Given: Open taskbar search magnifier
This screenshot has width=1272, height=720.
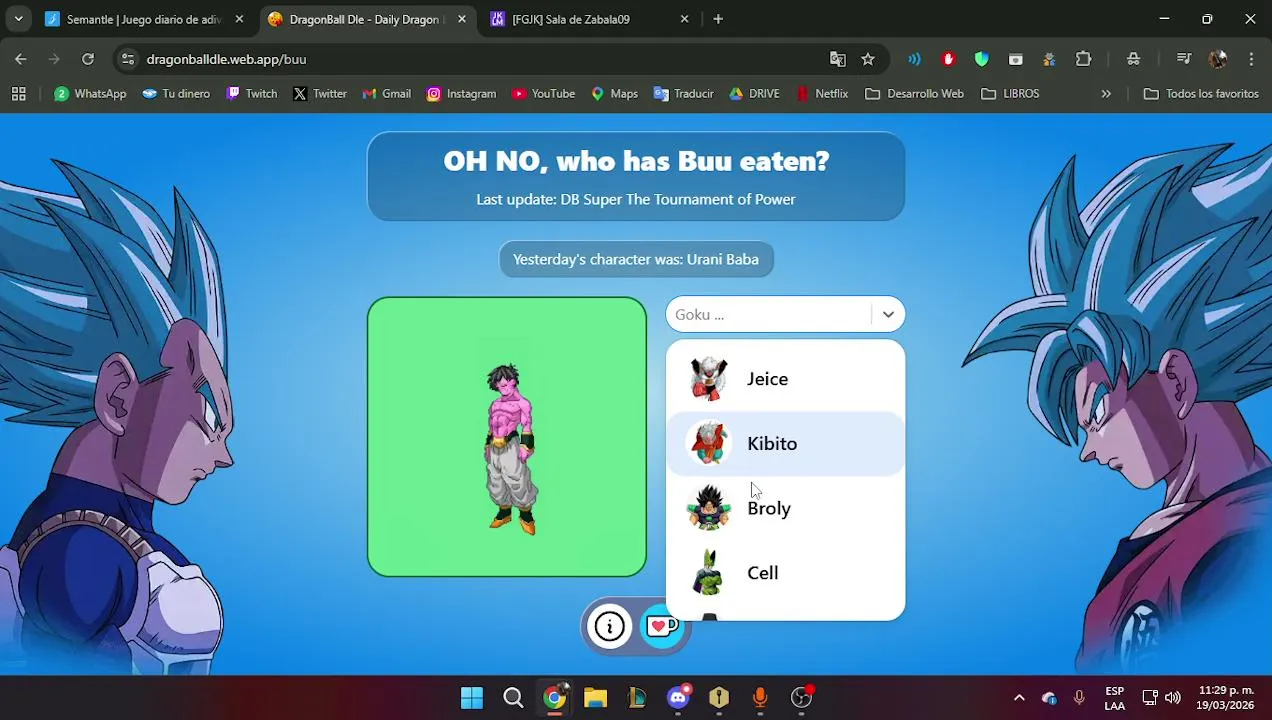Looking at the screenshot, I should point(513,697).
